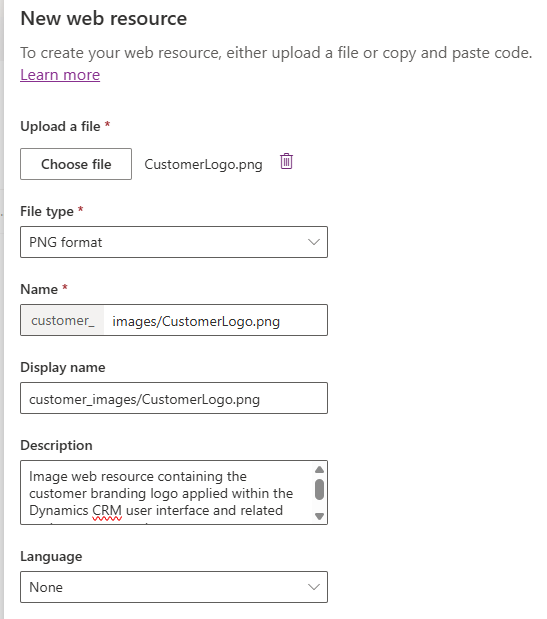Click the File type label
547x619 pixels.
click(47, 211)
